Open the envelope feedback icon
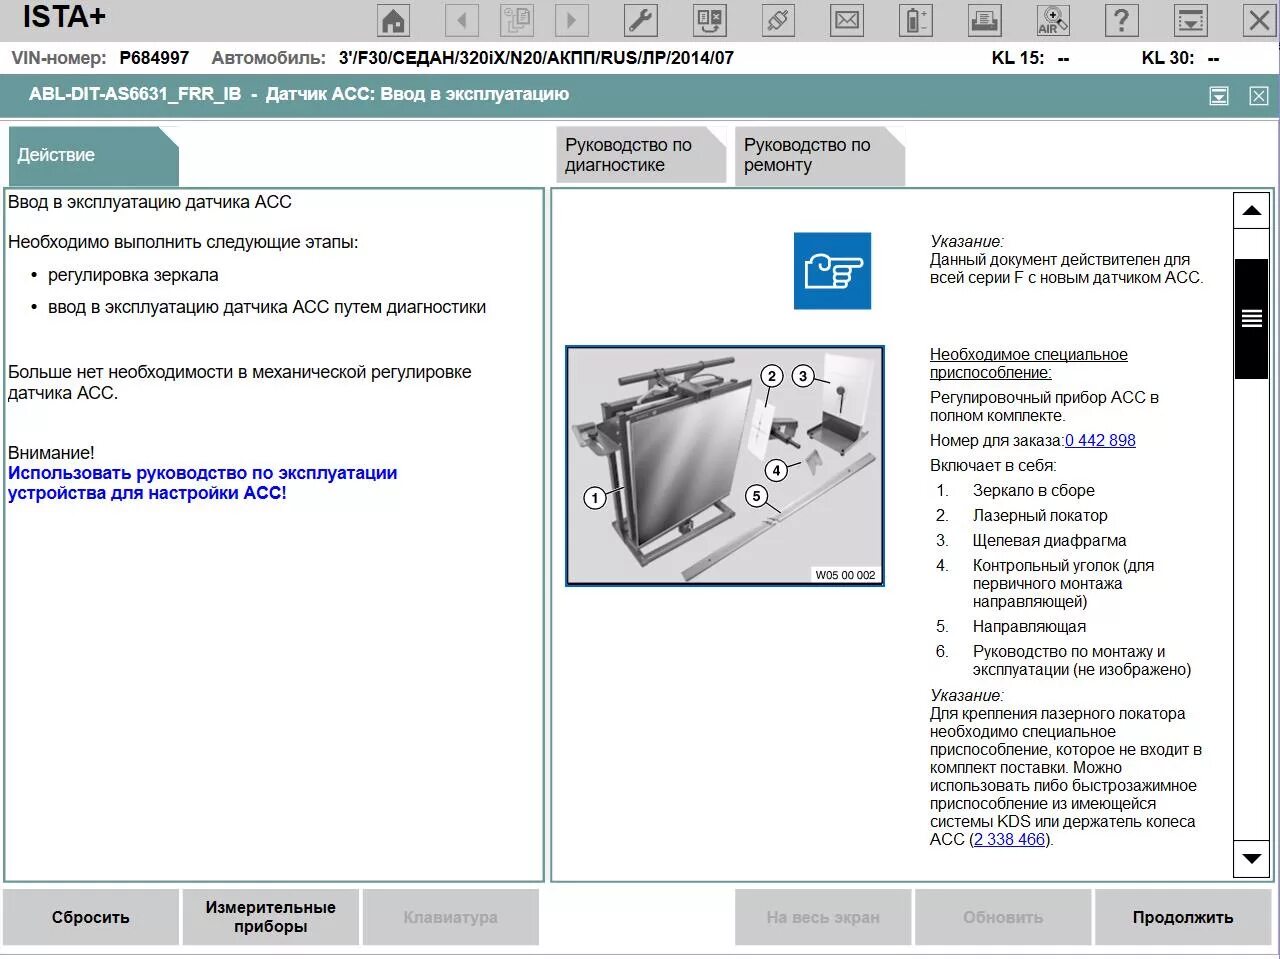 pos(847,20)
